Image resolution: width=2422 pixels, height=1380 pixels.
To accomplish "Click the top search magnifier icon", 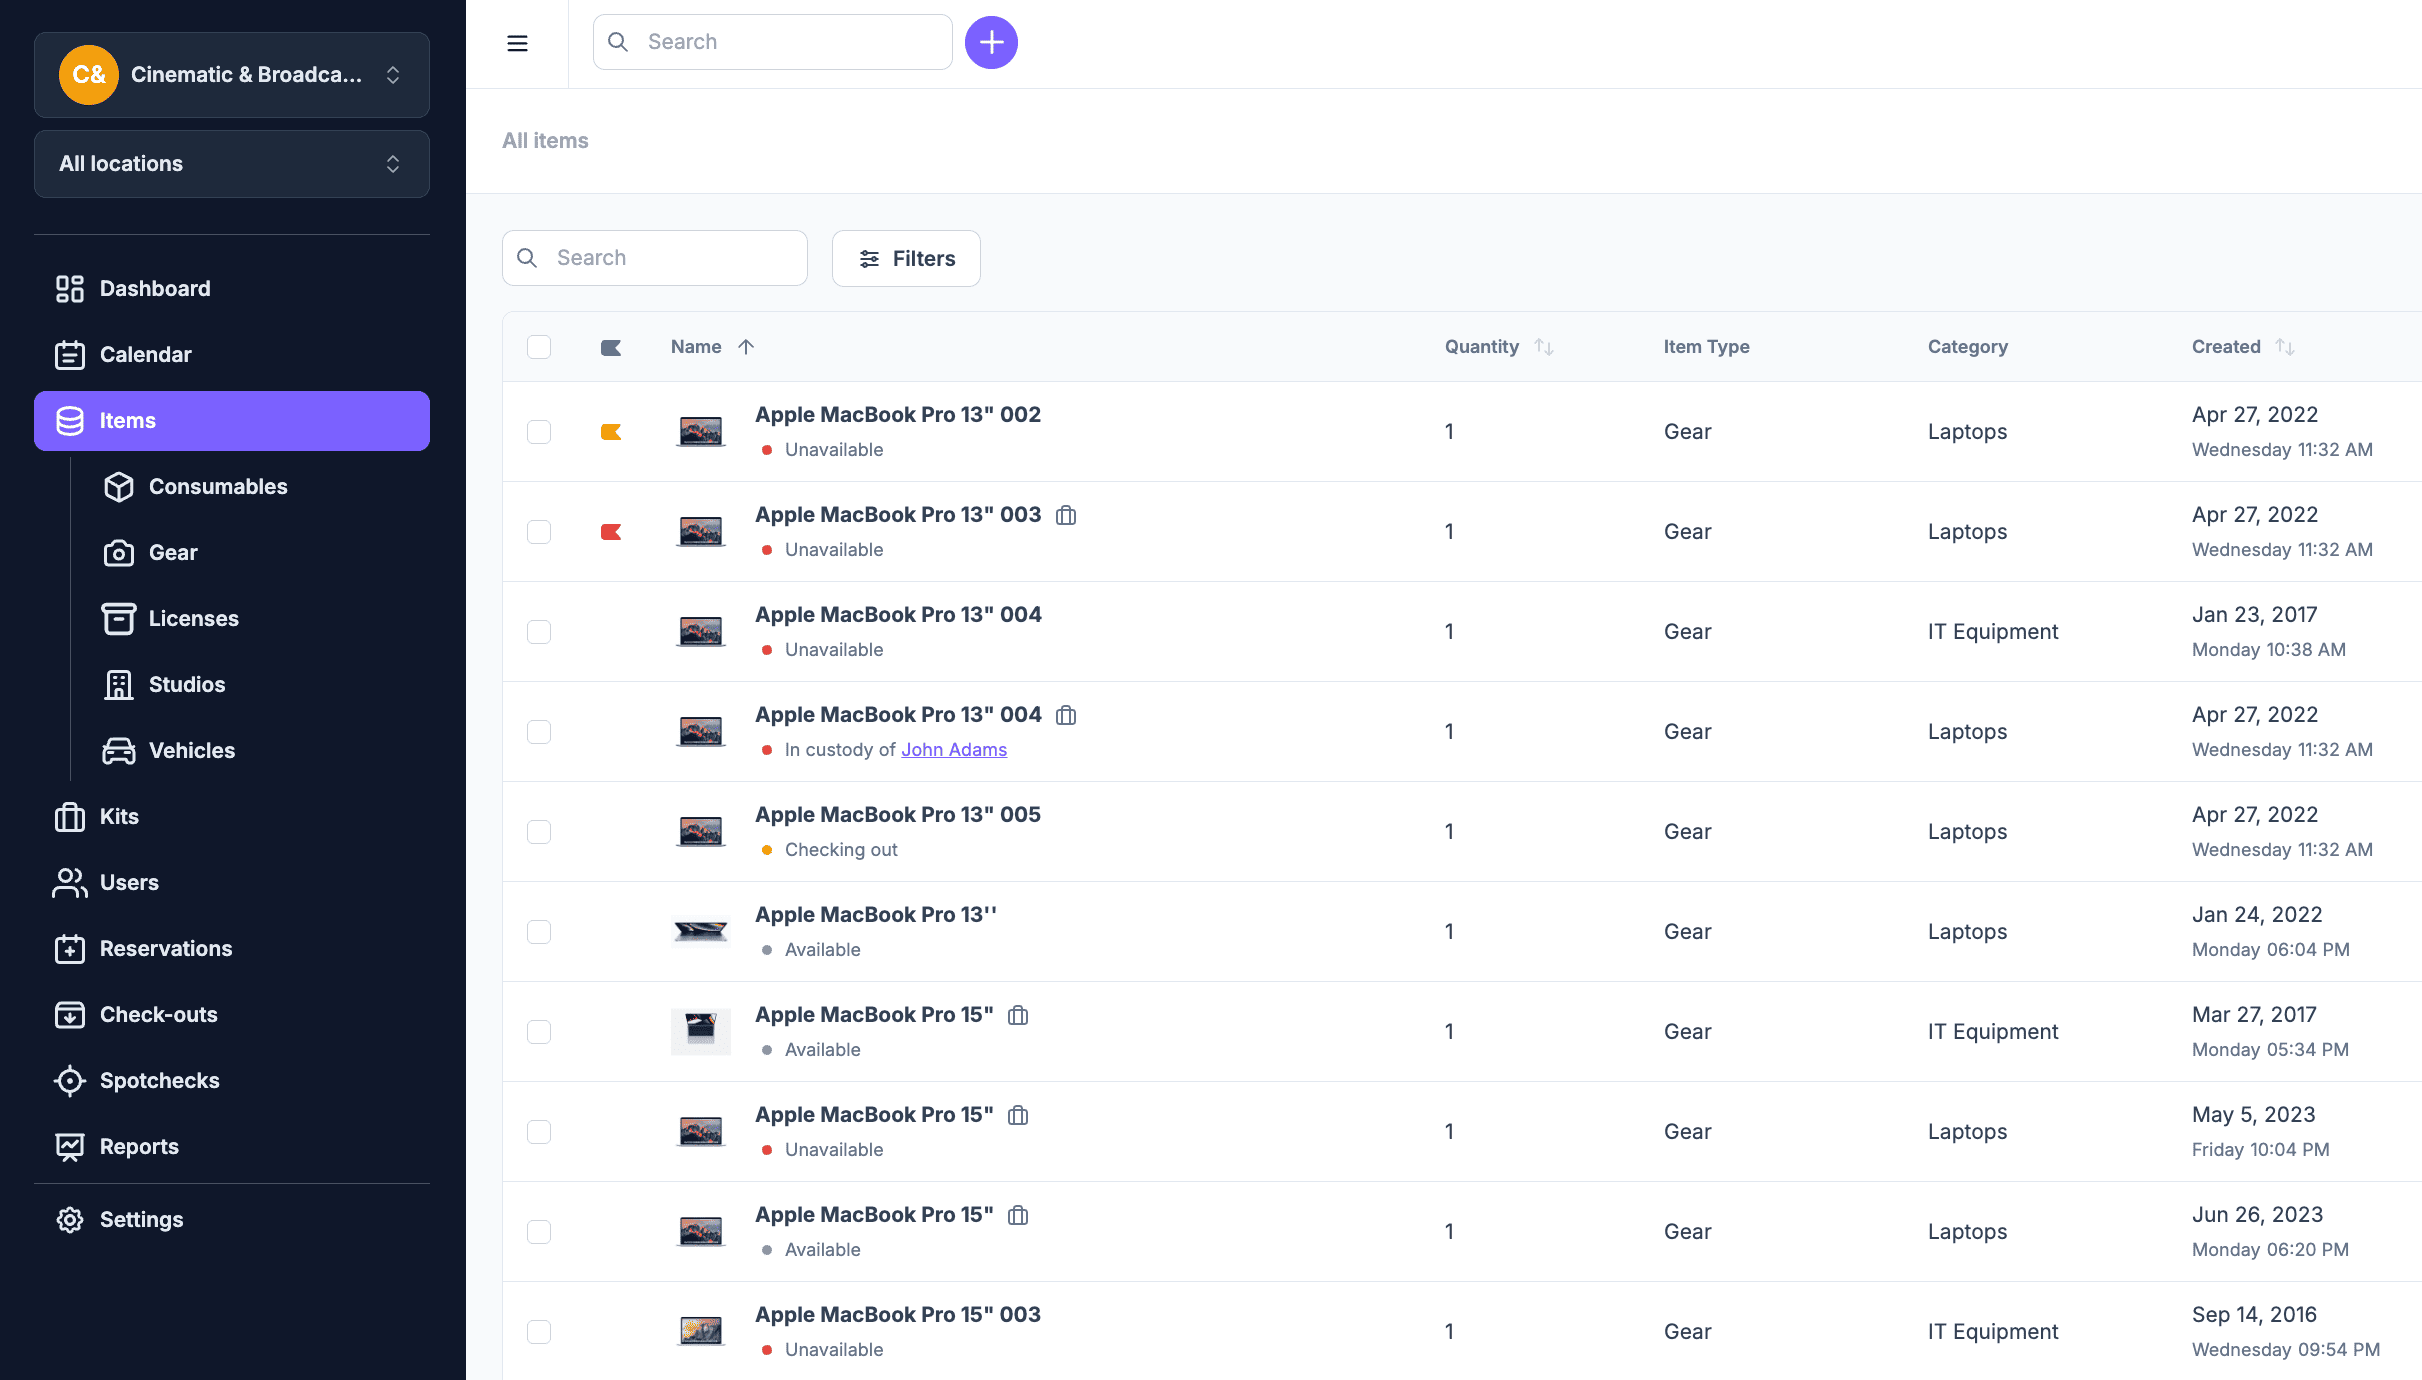I will [x=619, y=42].
